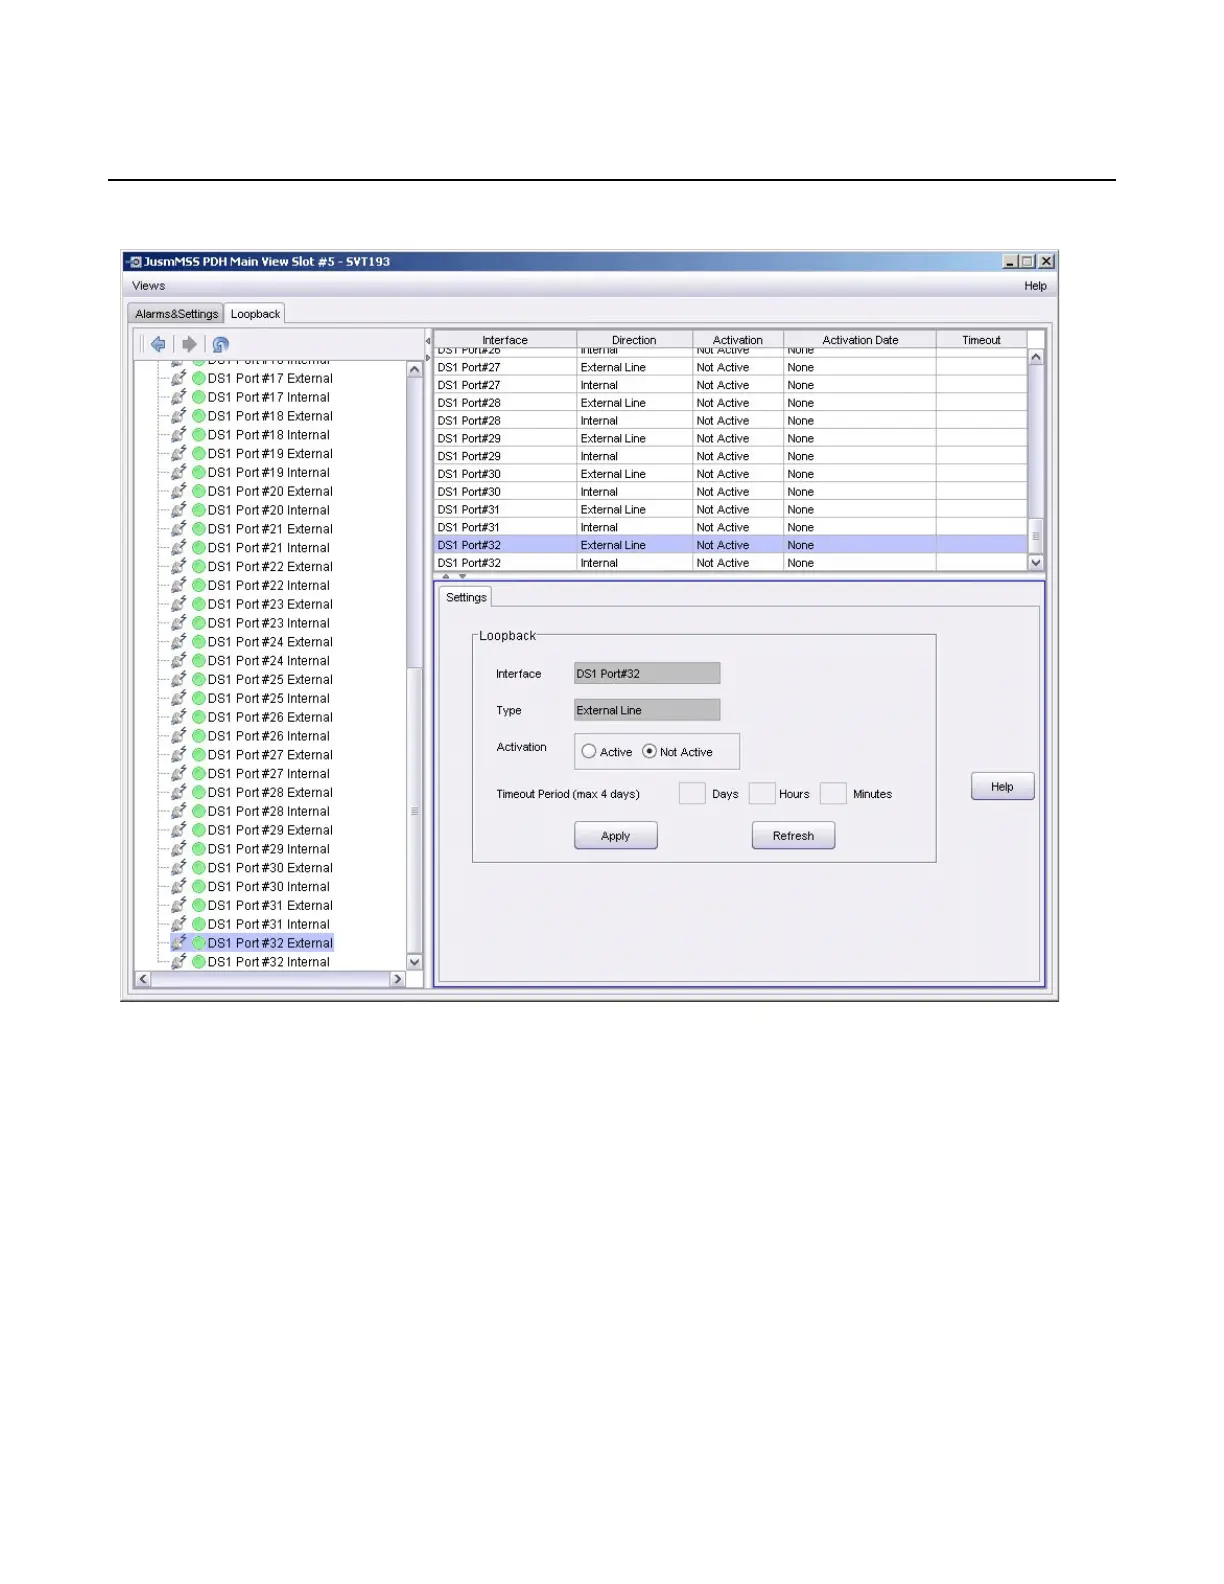This screenshot has height=1584, width=1224.
Task: Click the forward arrow navigation icon
Action: tap(189, 344)
